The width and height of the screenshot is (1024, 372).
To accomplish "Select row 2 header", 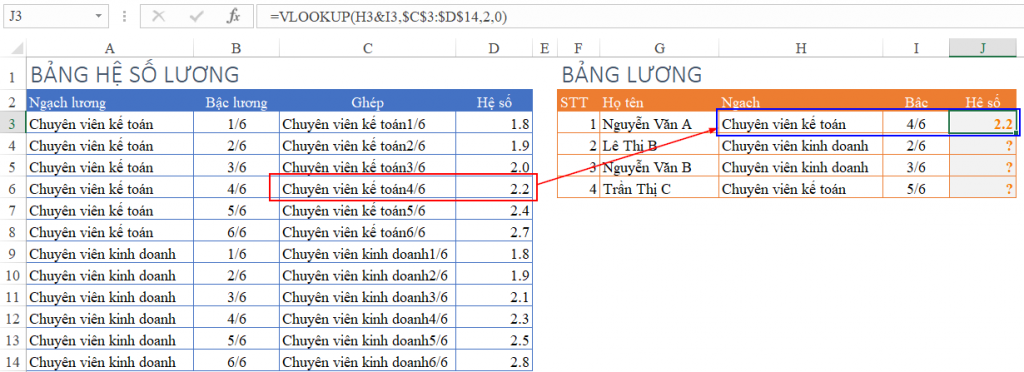I will pyautogui.click(x=12, y=102).
